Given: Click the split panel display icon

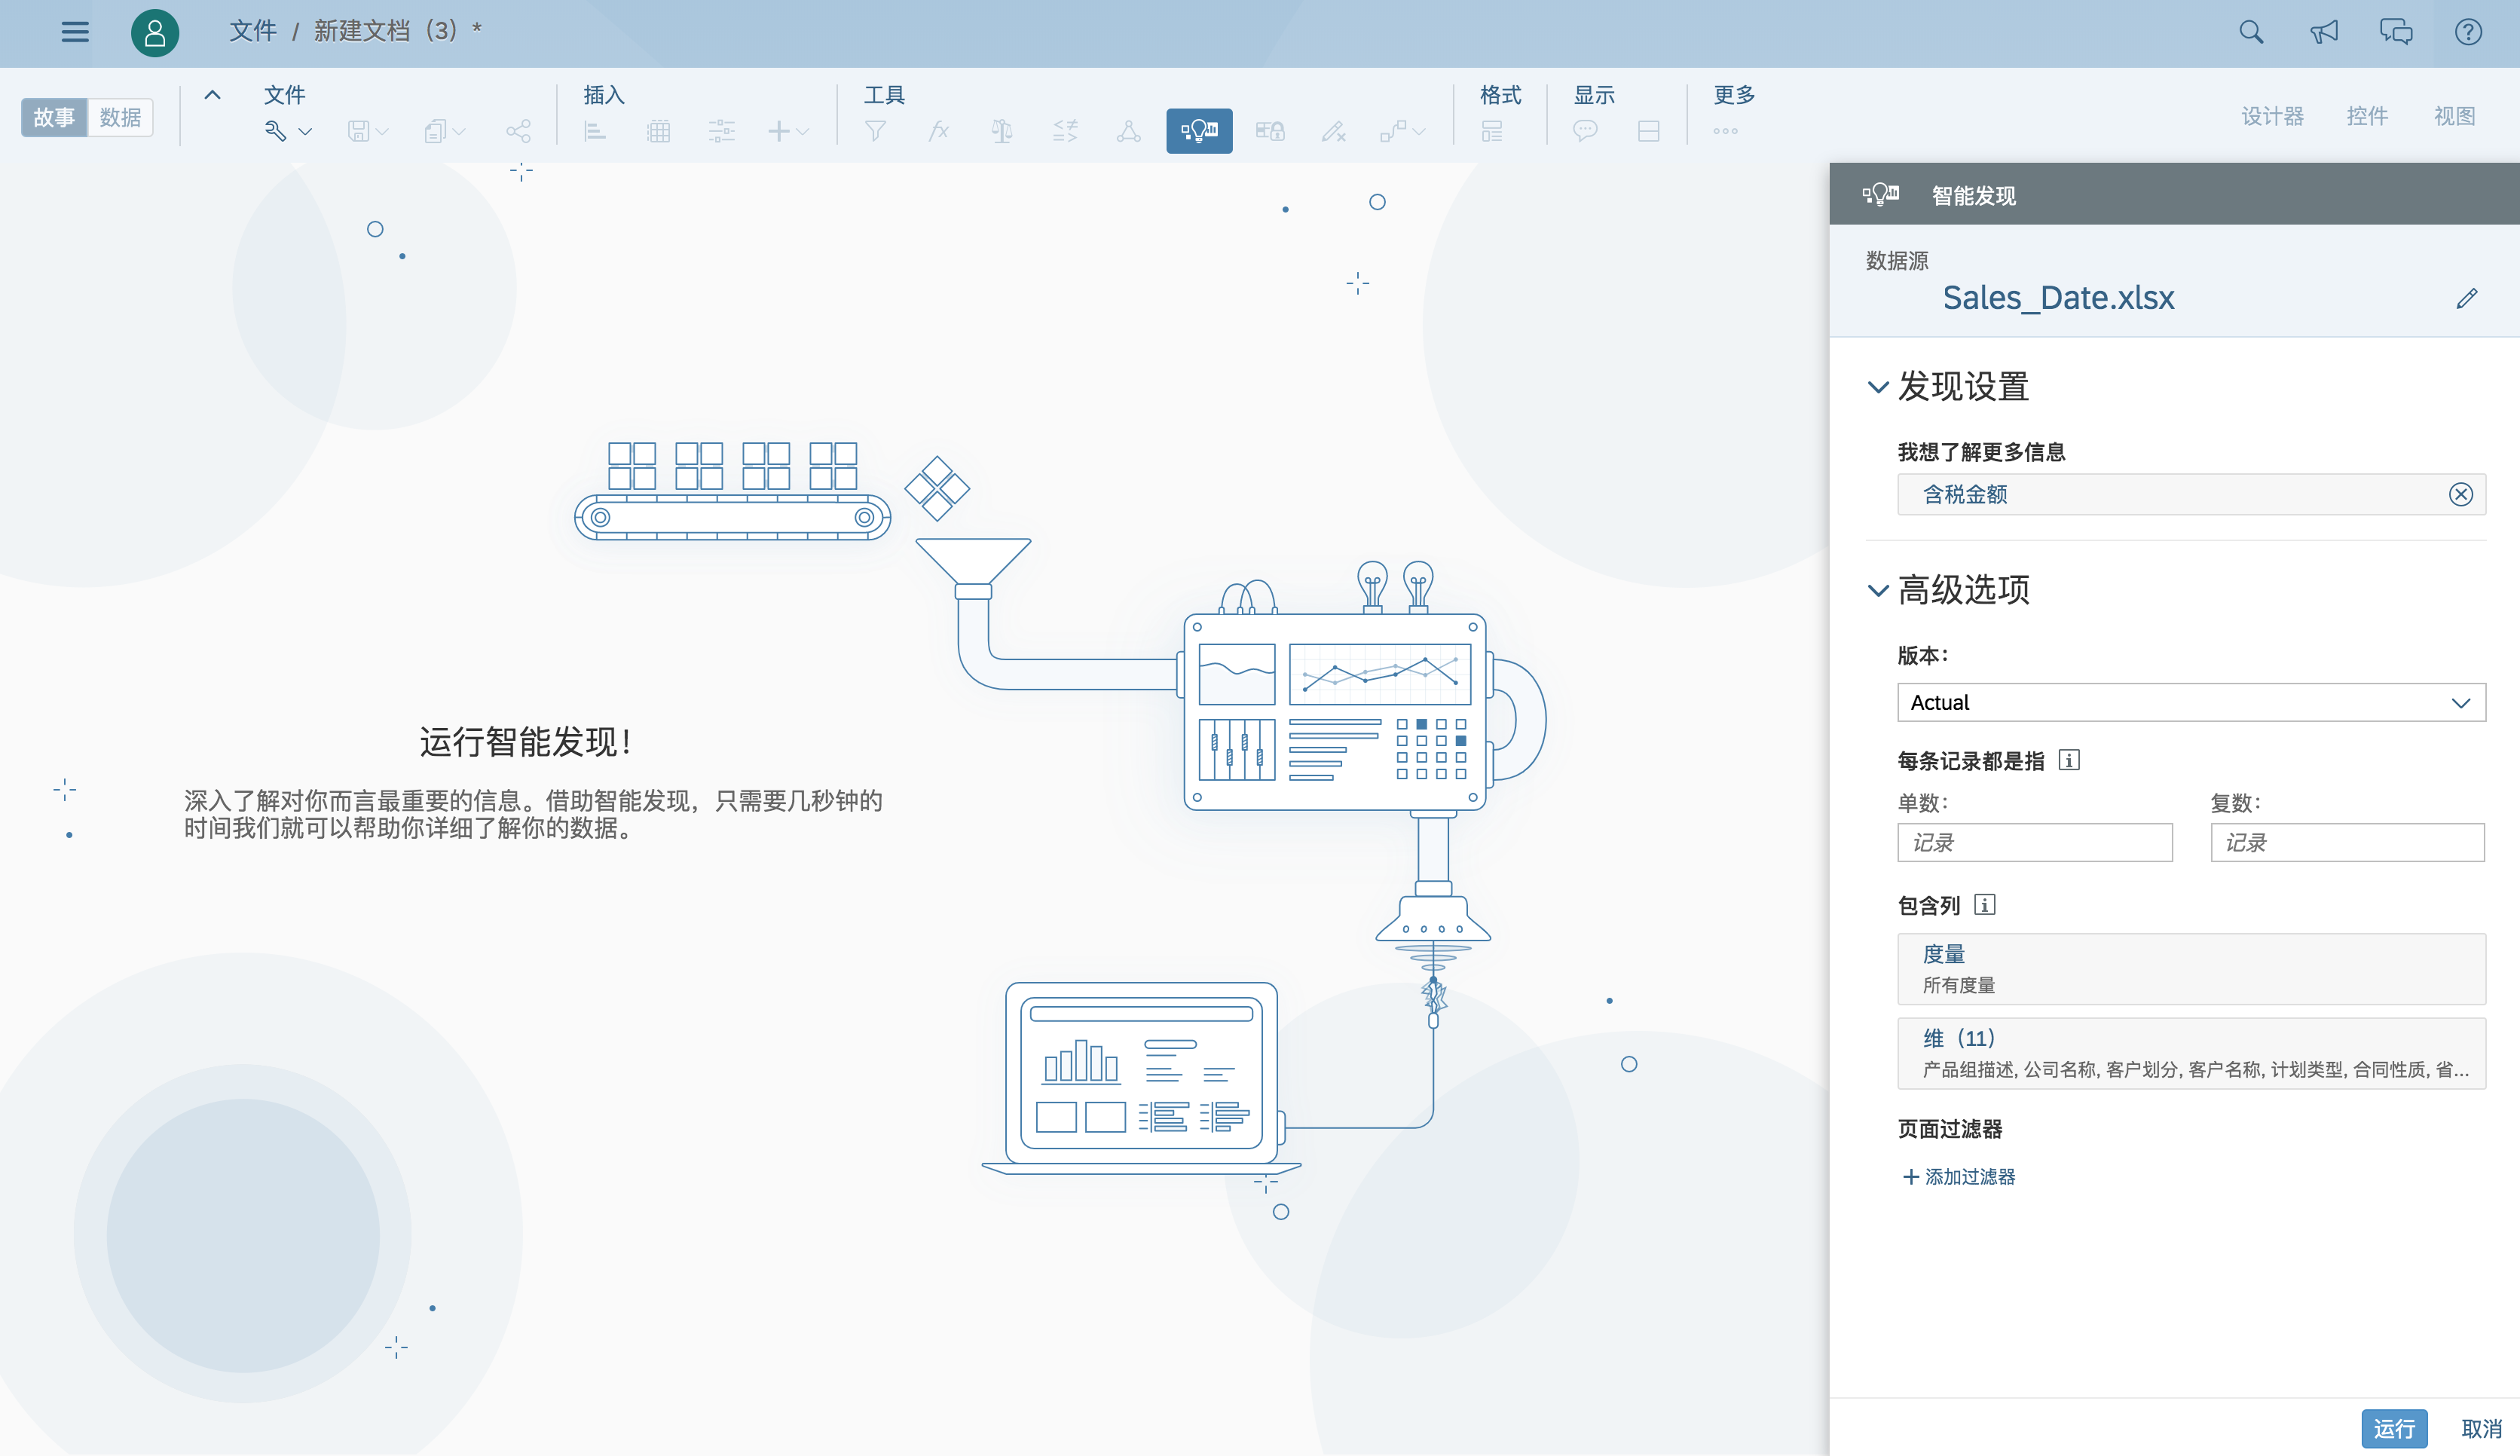Looking at the screenshot, I should tap(1649, 131).
